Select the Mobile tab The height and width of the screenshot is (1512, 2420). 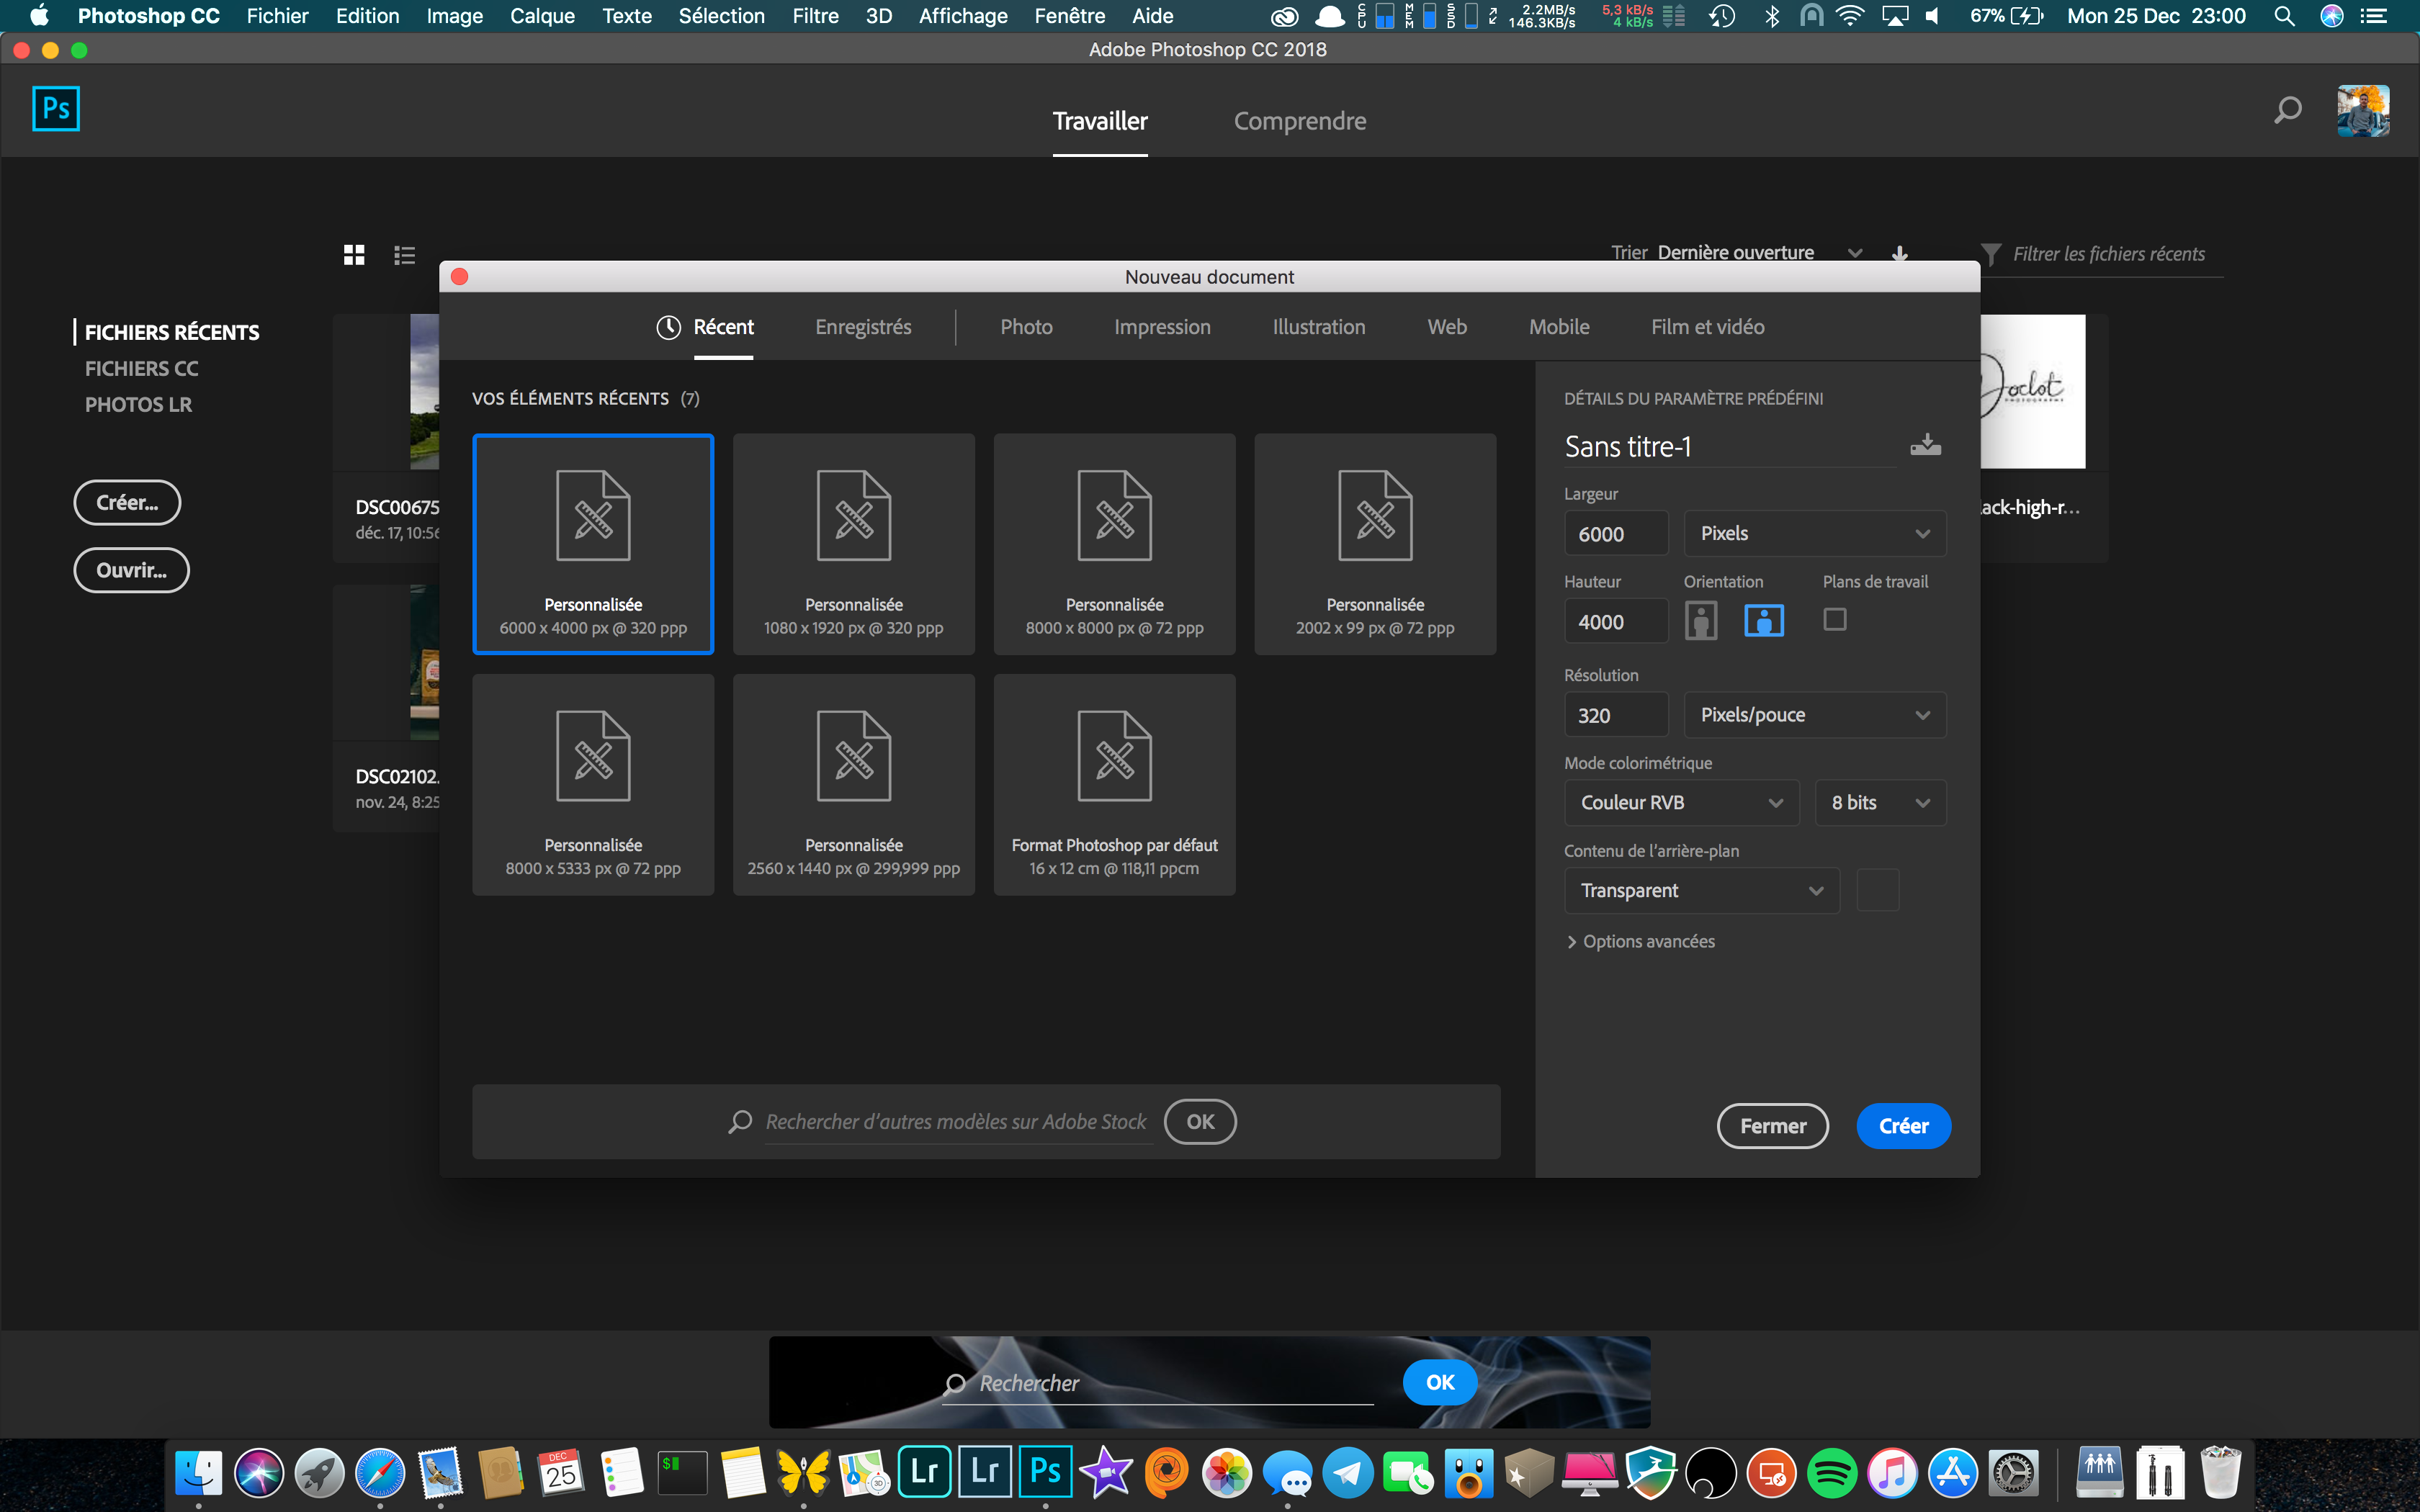1558,327
